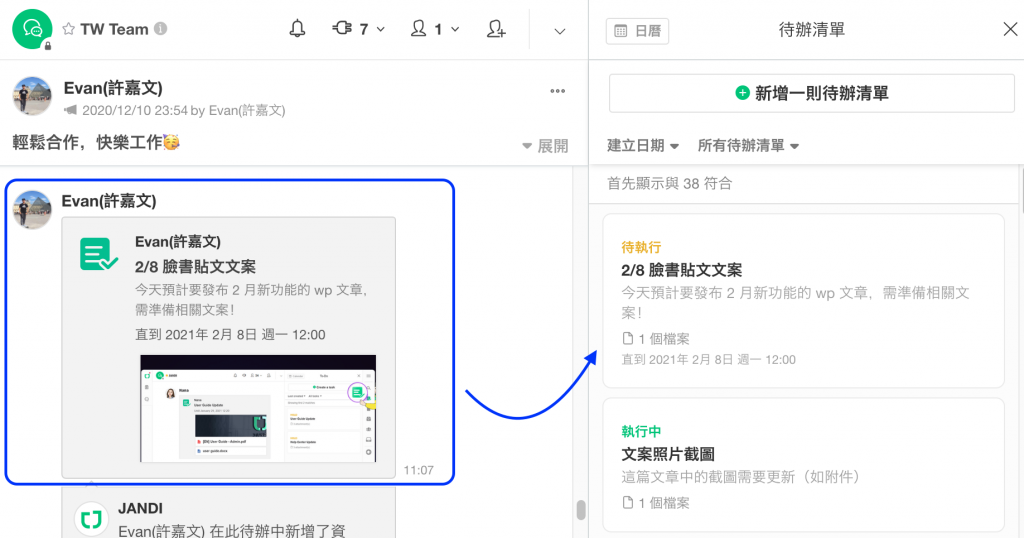Open TW Team info icon
The height and width of the screenshot is (538, 1024).
161,30
